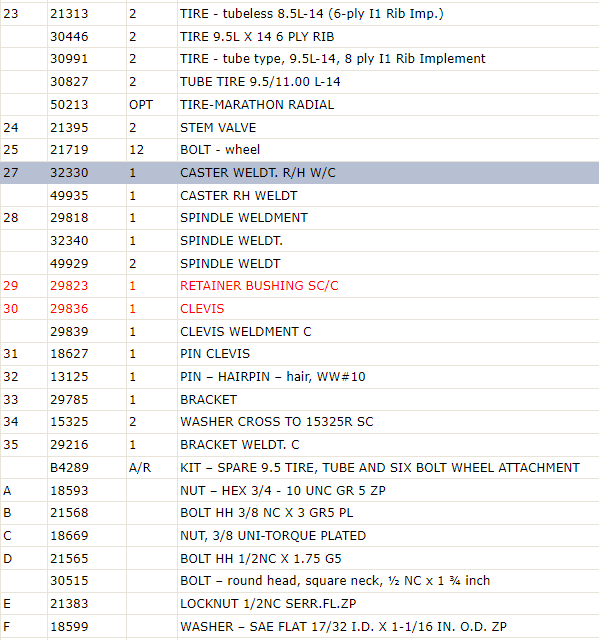Click part number 29823 in red

[69, 286]
